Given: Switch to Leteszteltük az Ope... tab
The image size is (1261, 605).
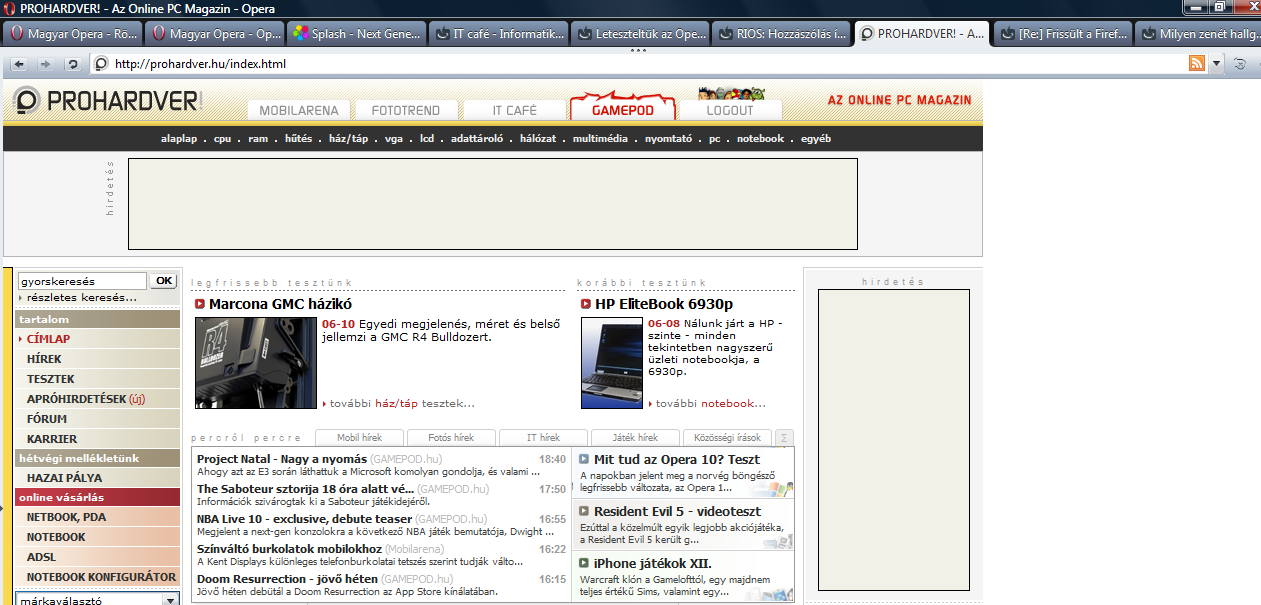Looking at the screenshot, I should point(640,34).
